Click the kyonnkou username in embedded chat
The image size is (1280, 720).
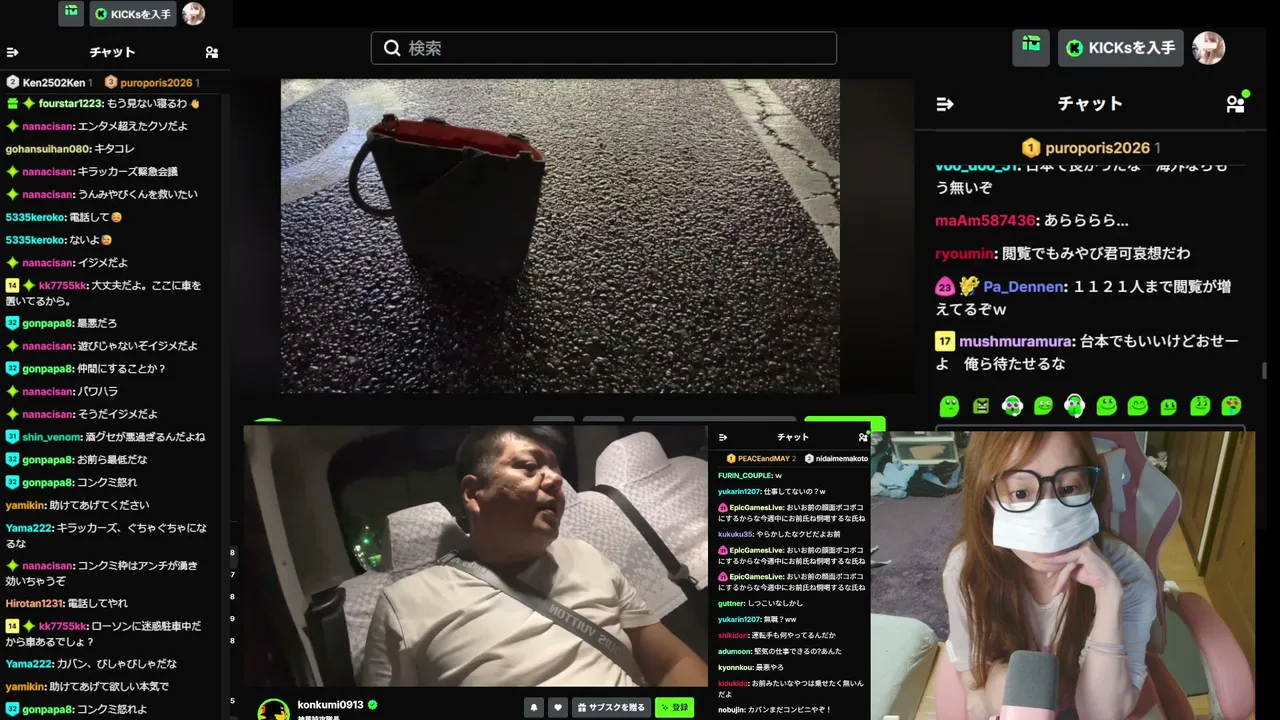point(735,667)
